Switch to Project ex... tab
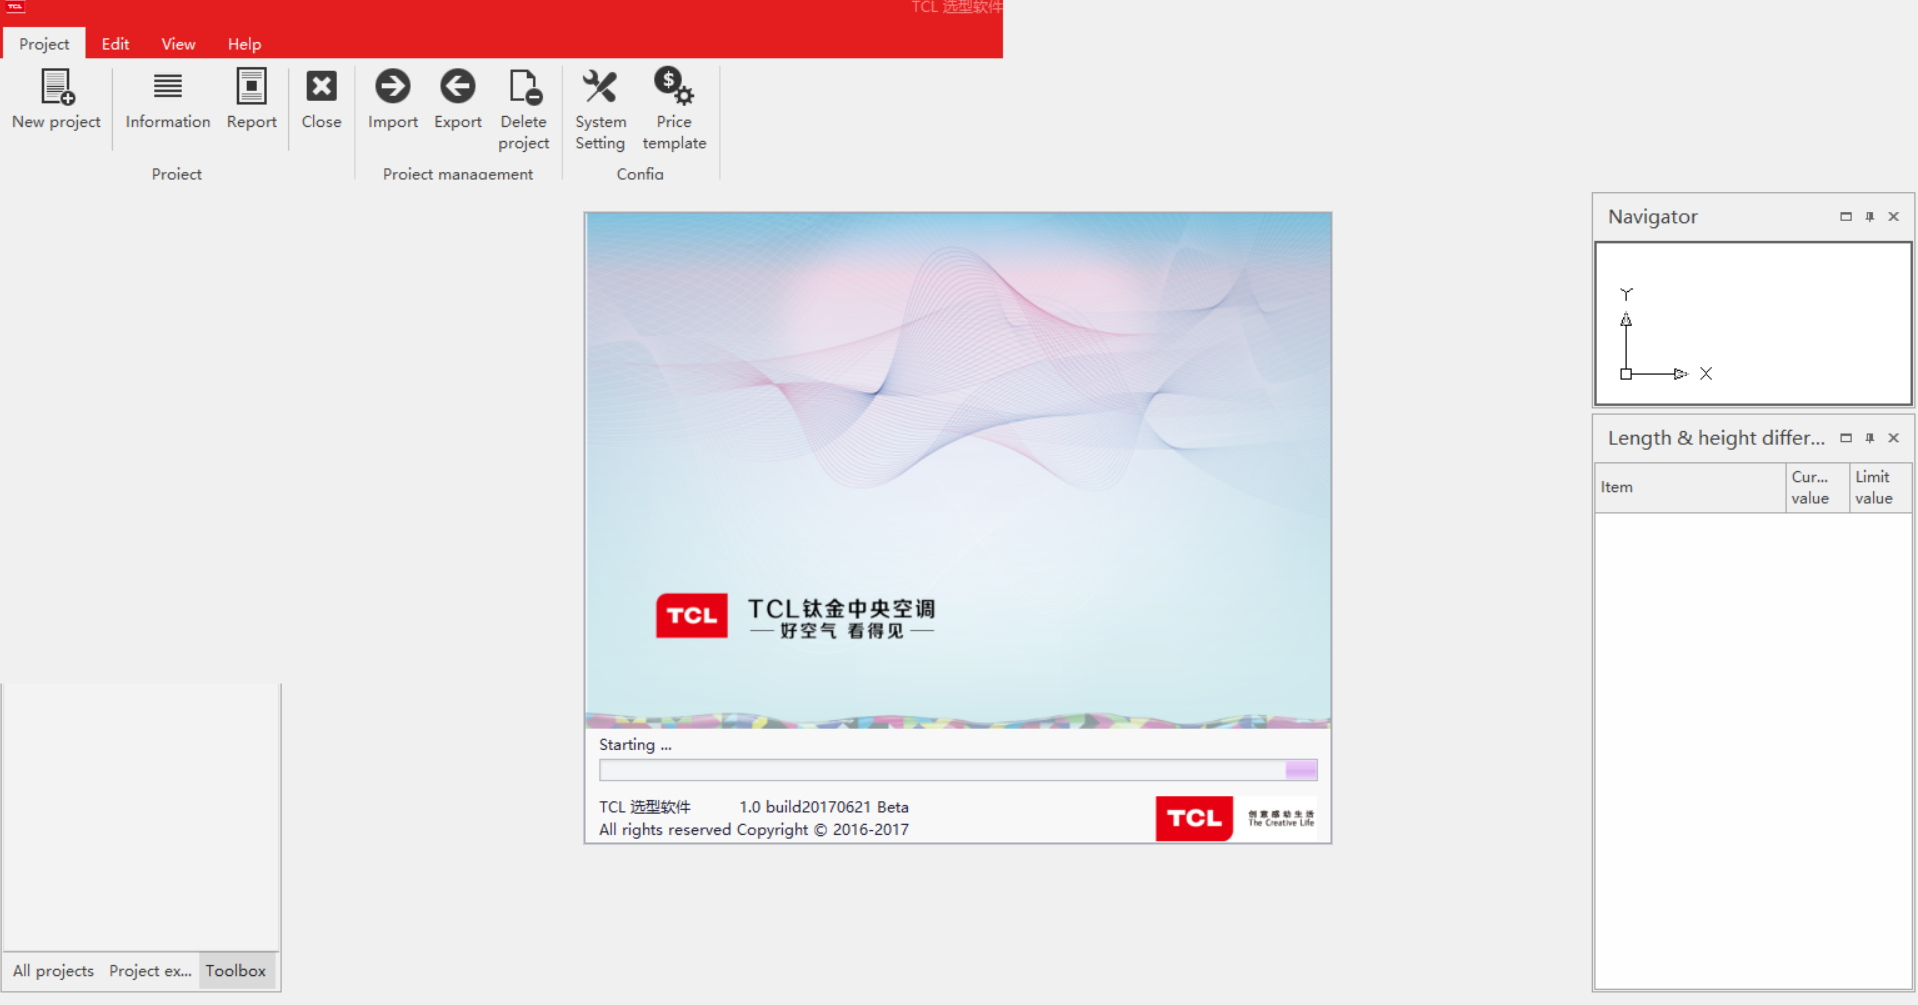This screenshot has height=1005, width=1918. tap(150, 971)
